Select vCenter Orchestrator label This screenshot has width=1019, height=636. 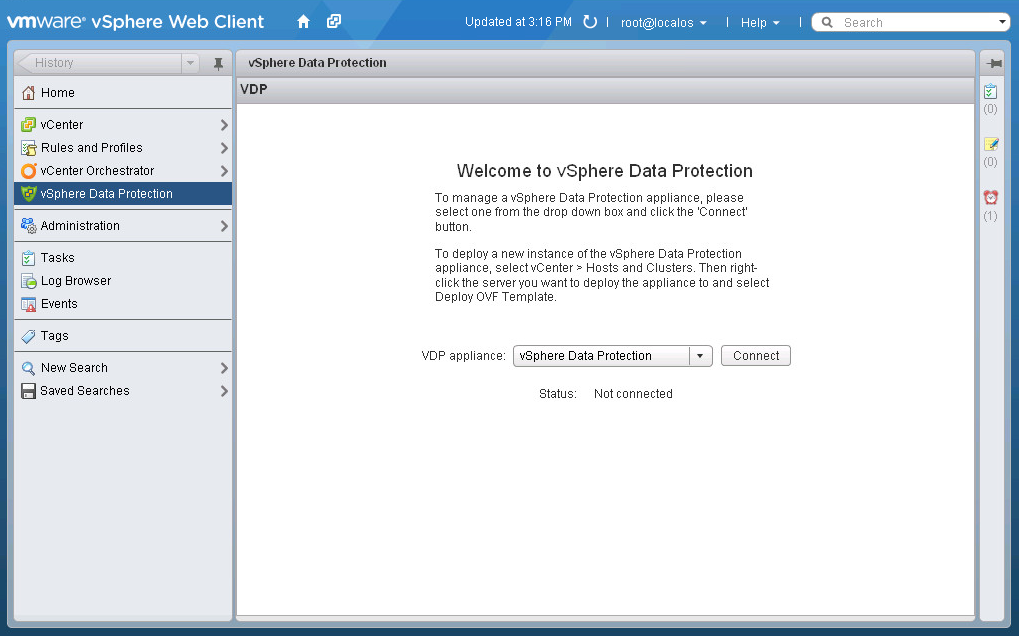[x=97, y=171]
